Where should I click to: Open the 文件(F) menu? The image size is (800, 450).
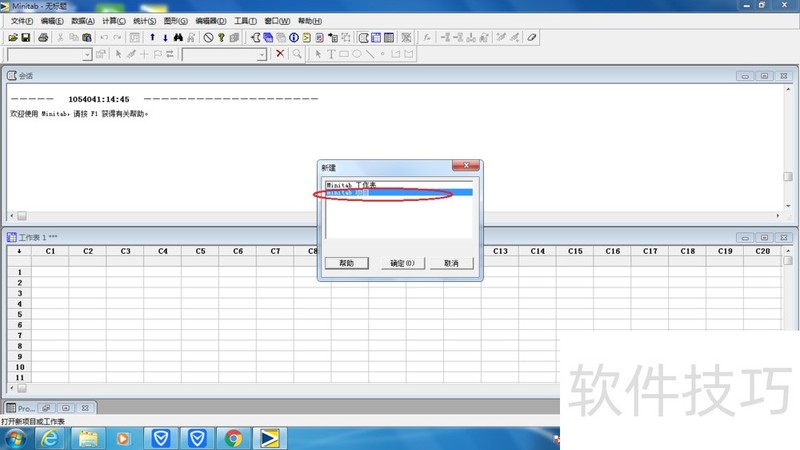[x=22, y=21]
